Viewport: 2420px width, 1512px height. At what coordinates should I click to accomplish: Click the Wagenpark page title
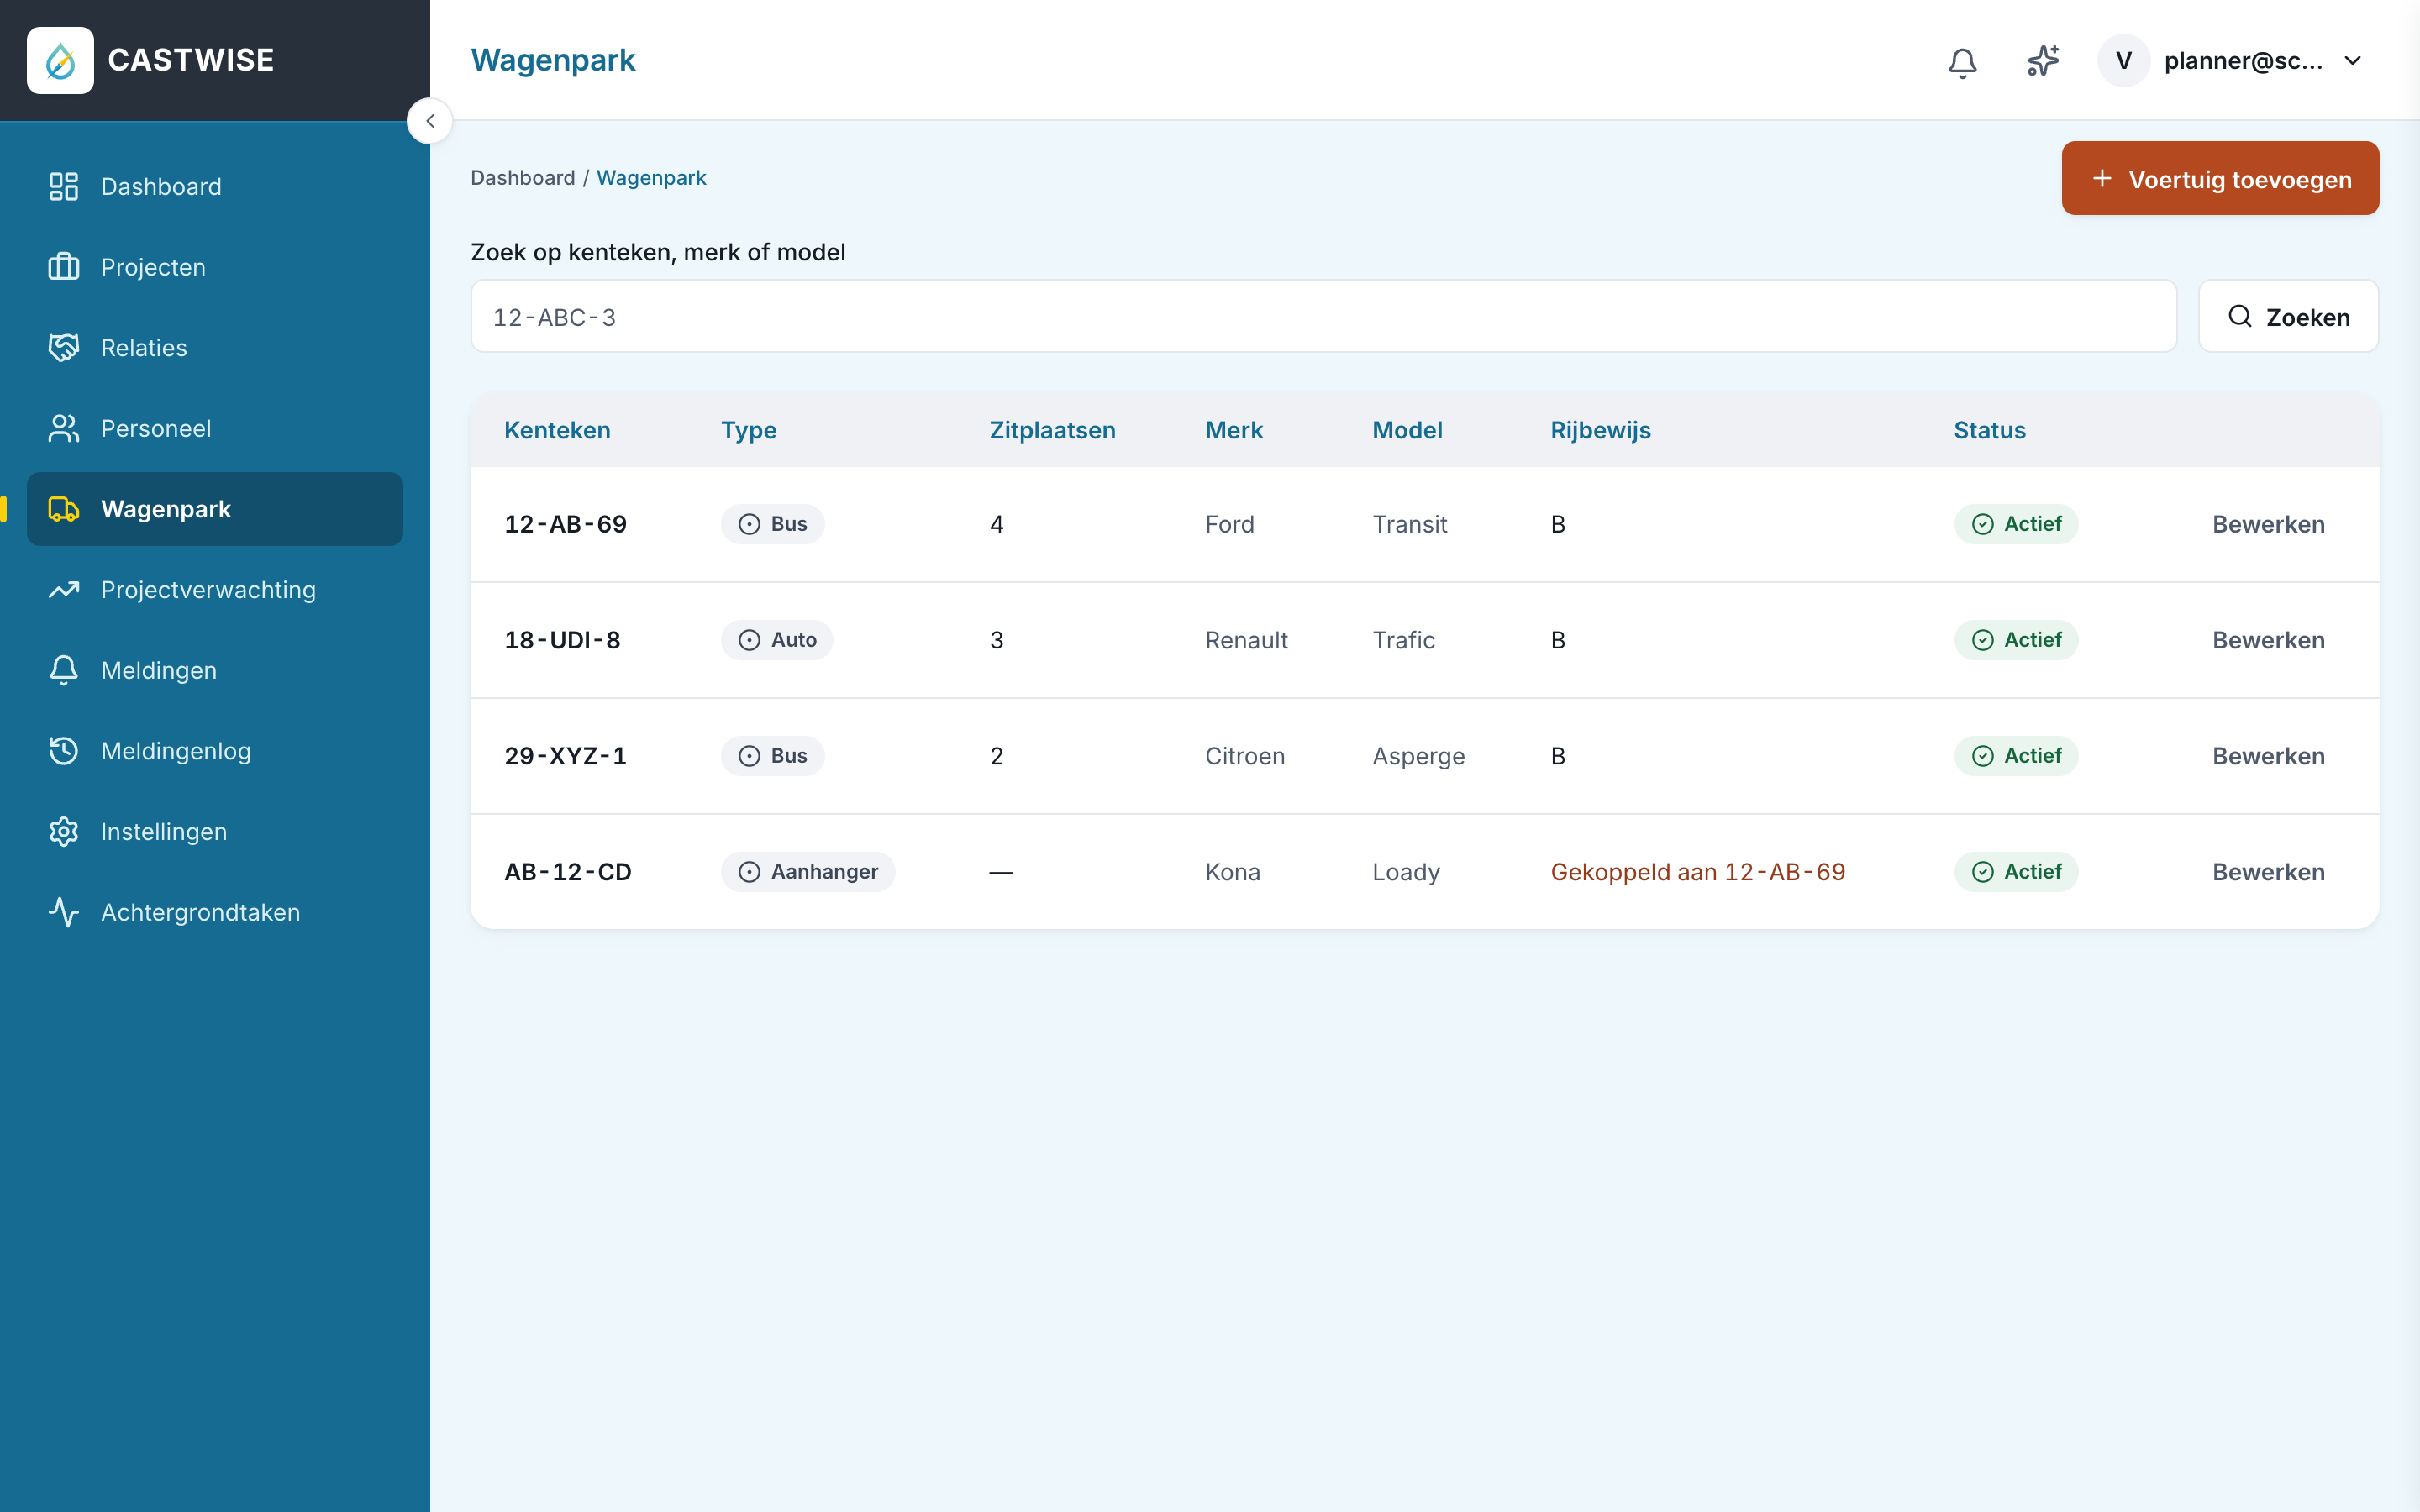pos(553,60)
